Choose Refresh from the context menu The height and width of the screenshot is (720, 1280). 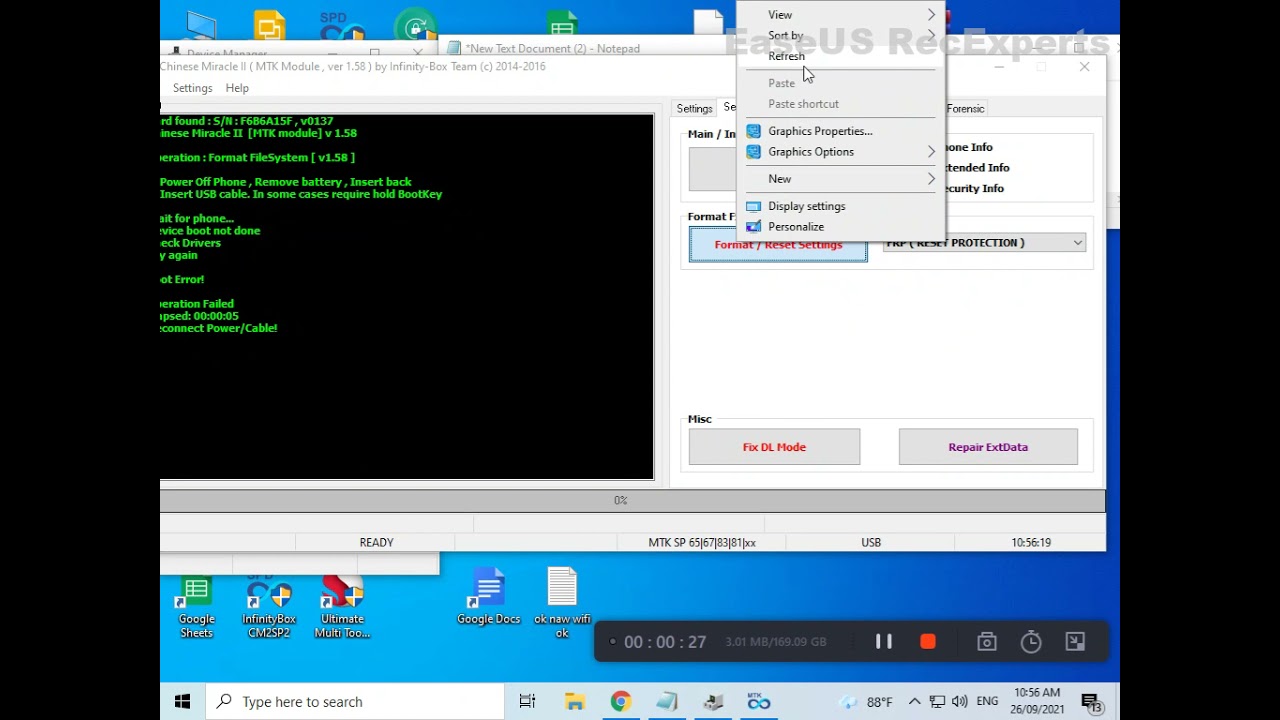[841, 56]
